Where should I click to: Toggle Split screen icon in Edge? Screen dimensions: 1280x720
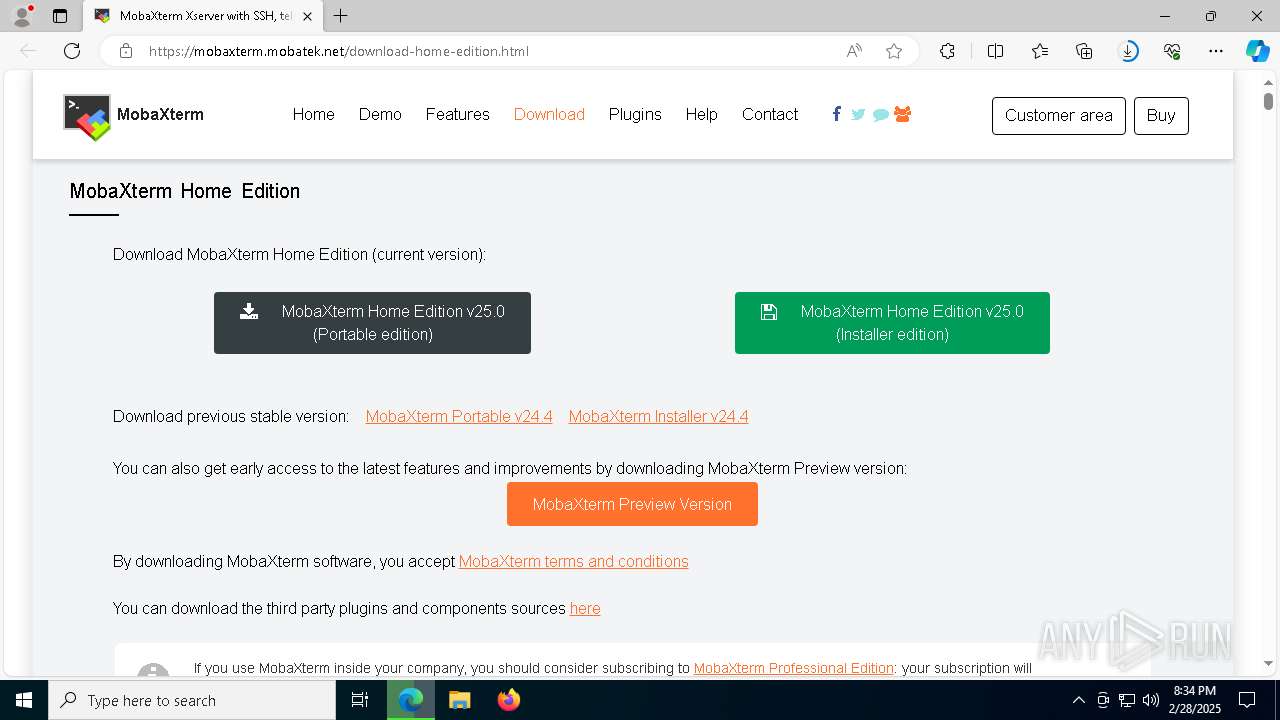[x=995, y=51]
